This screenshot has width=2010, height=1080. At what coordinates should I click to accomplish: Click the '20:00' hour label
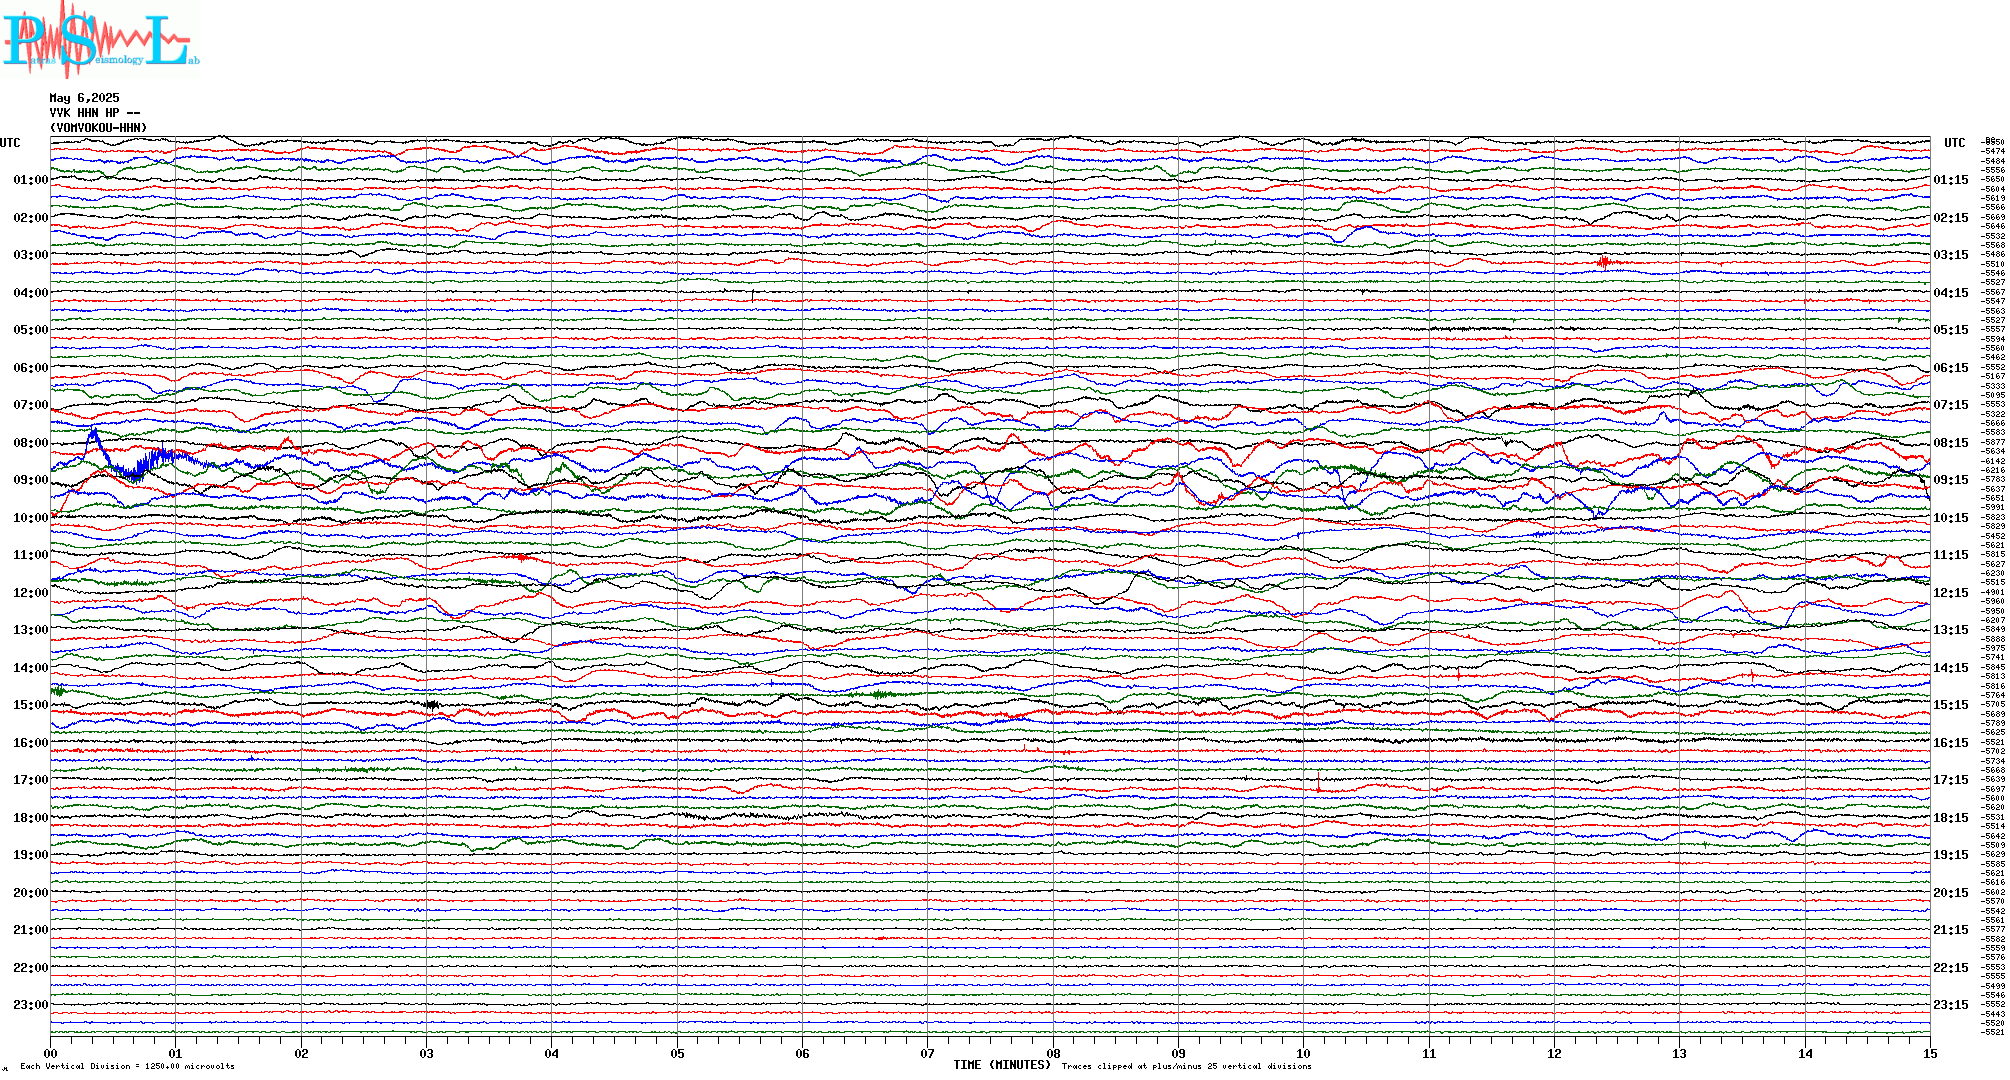pos(31,893)
